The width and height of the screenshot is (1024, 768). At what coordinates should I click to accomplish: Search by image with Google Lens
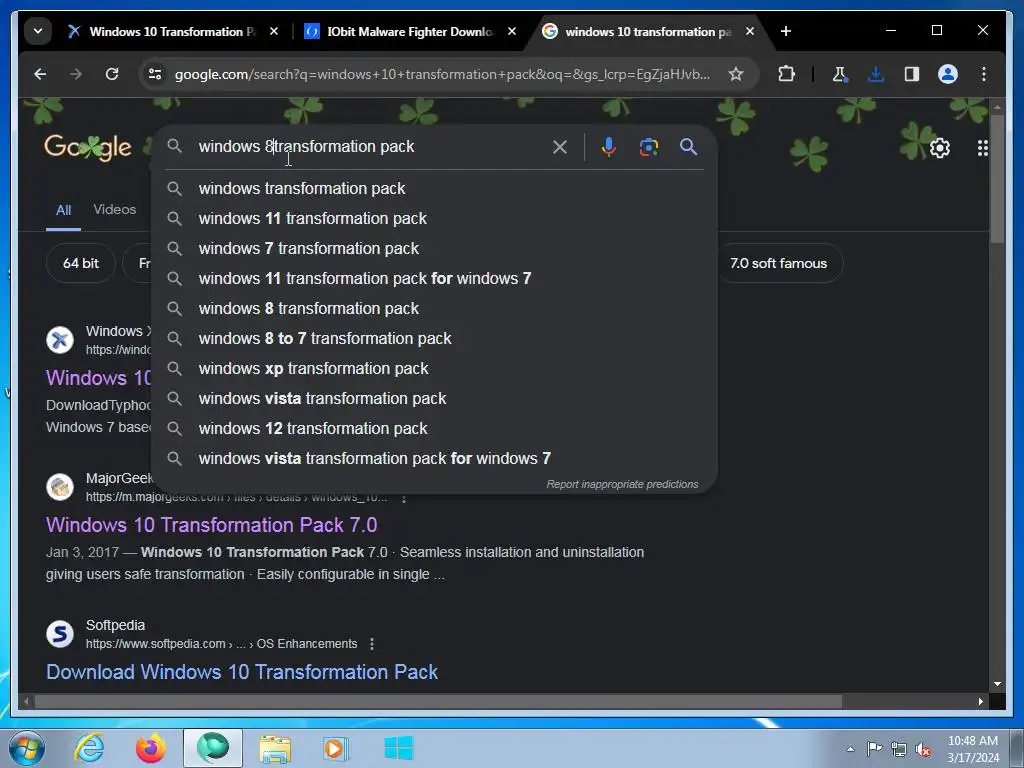tap(648, 147)
